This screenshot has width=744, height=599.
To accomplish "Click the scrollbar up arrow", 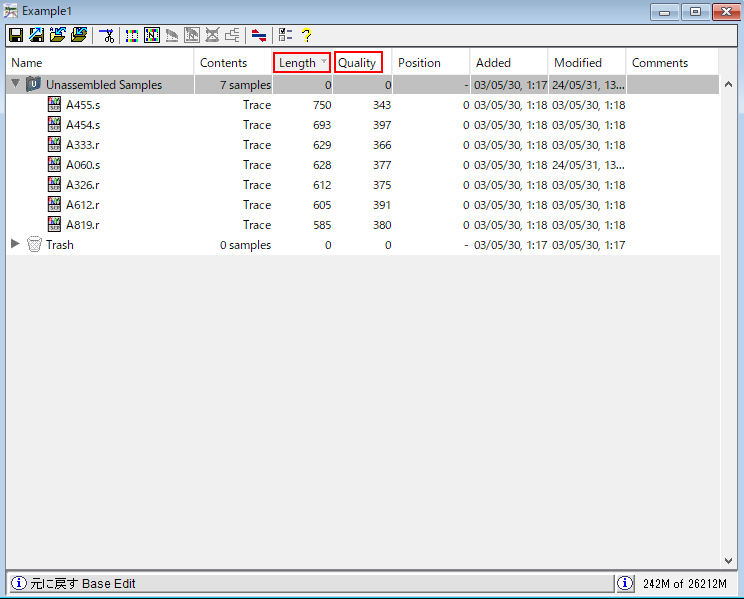I will pyautogui.click(x=728, y=84).
